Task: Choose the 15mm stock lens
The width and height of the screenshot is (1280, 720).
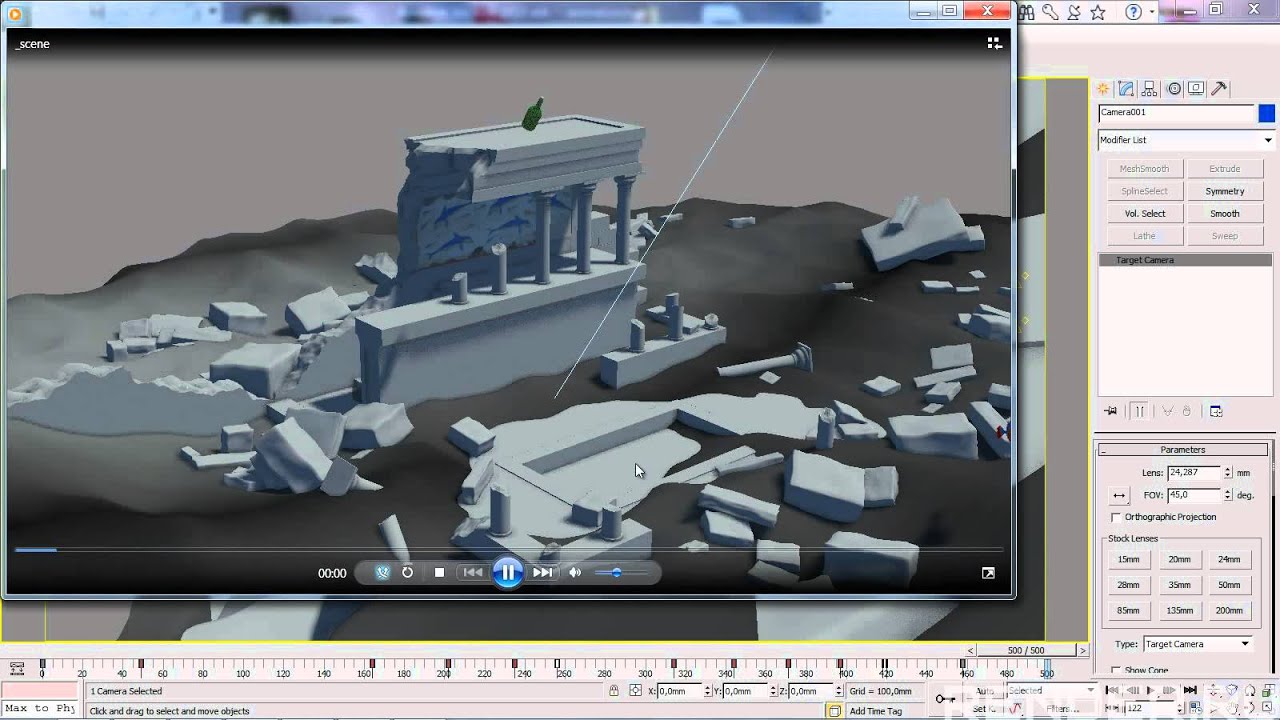Action: [x=1128, y=560]
